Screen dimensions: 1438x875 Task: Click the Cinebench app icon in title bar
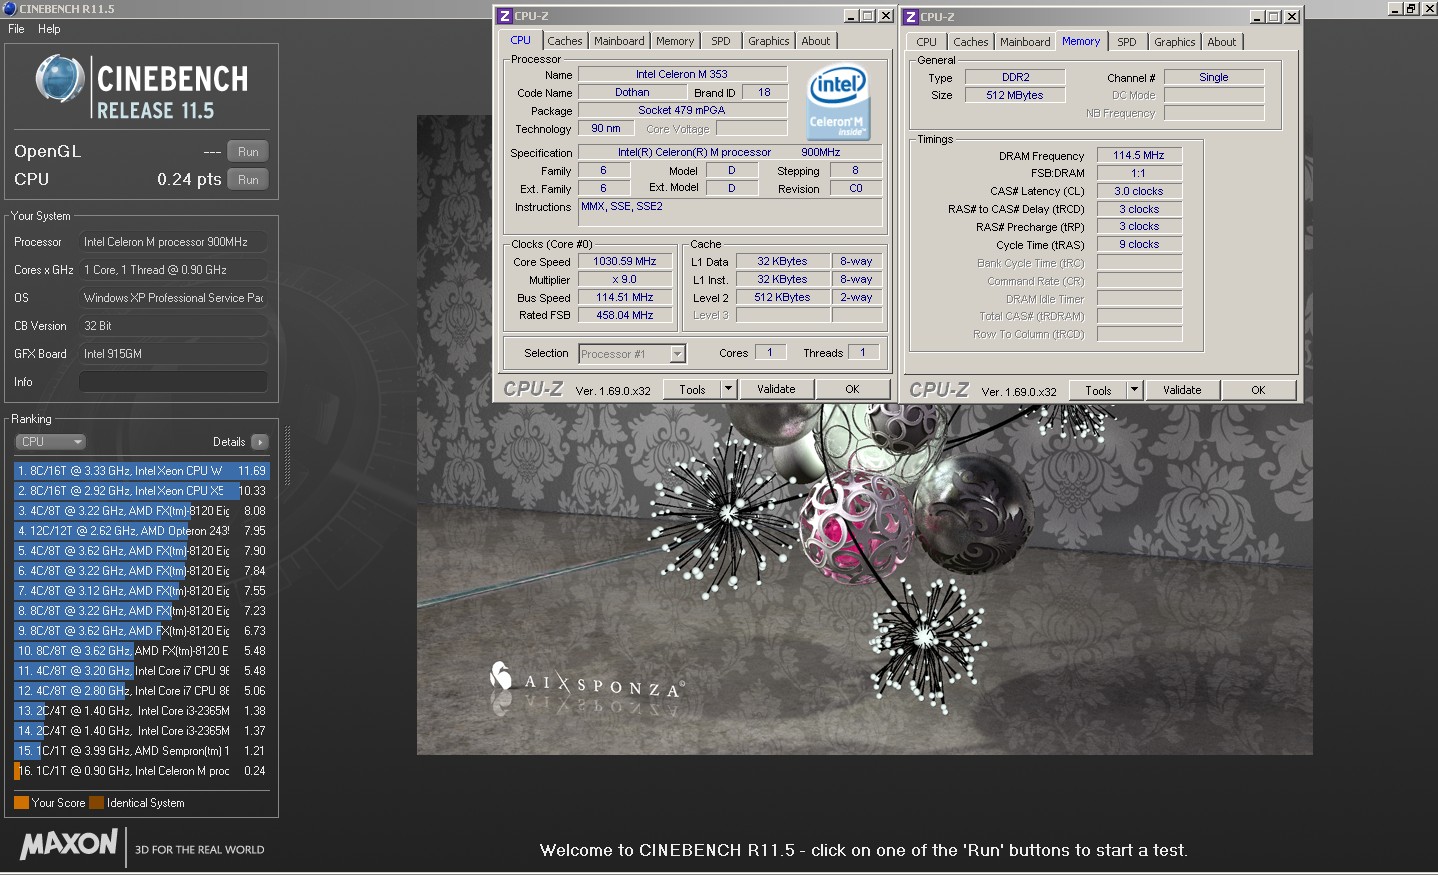(9, 8)
